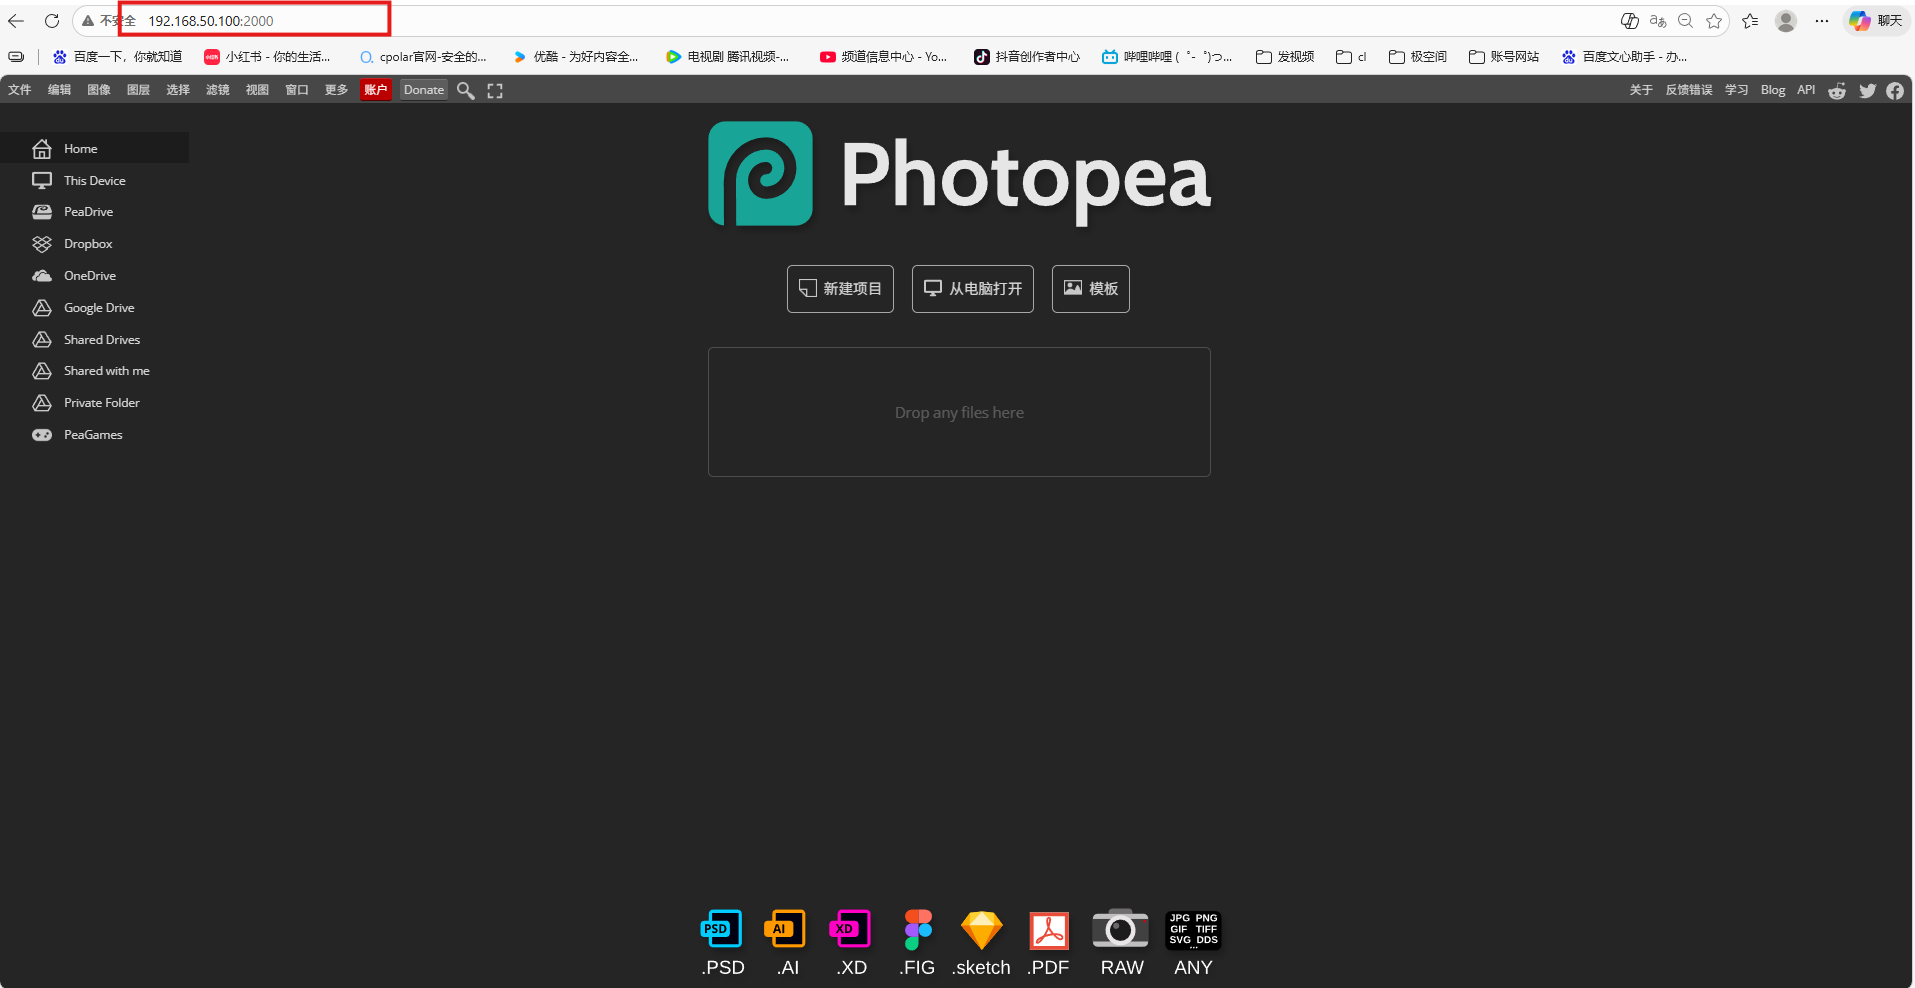The height and width of the screenshot is (988, 1915).
Task: Toggle fullscreen mode via the expand icon
Action: [x=494, y=90]
